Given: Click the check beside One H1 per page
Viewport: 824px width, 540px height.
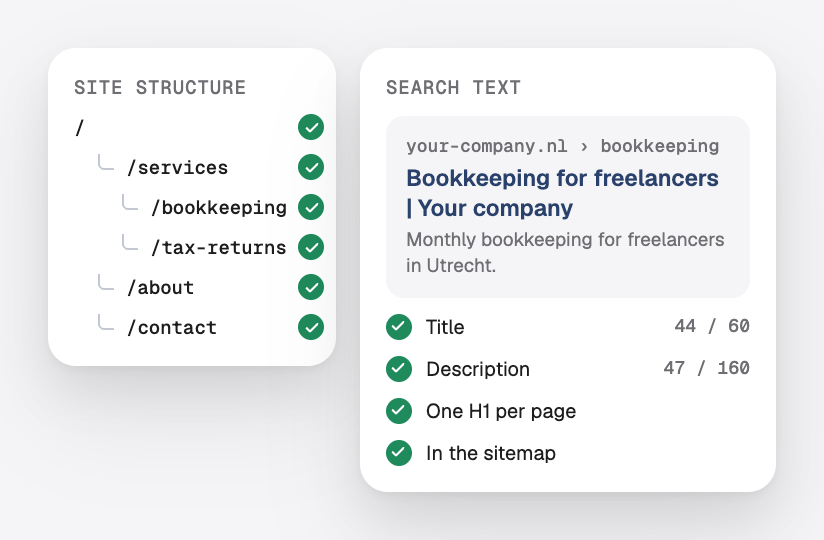Looking at the screenshot, I should [399, 411].
